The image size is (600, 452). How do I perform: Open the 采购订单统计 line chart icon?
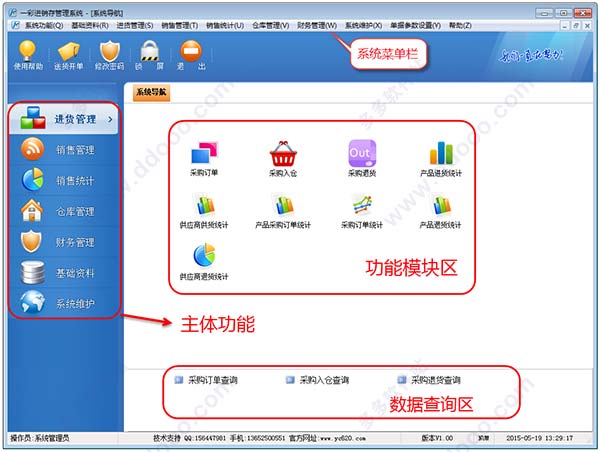[362, 211]
